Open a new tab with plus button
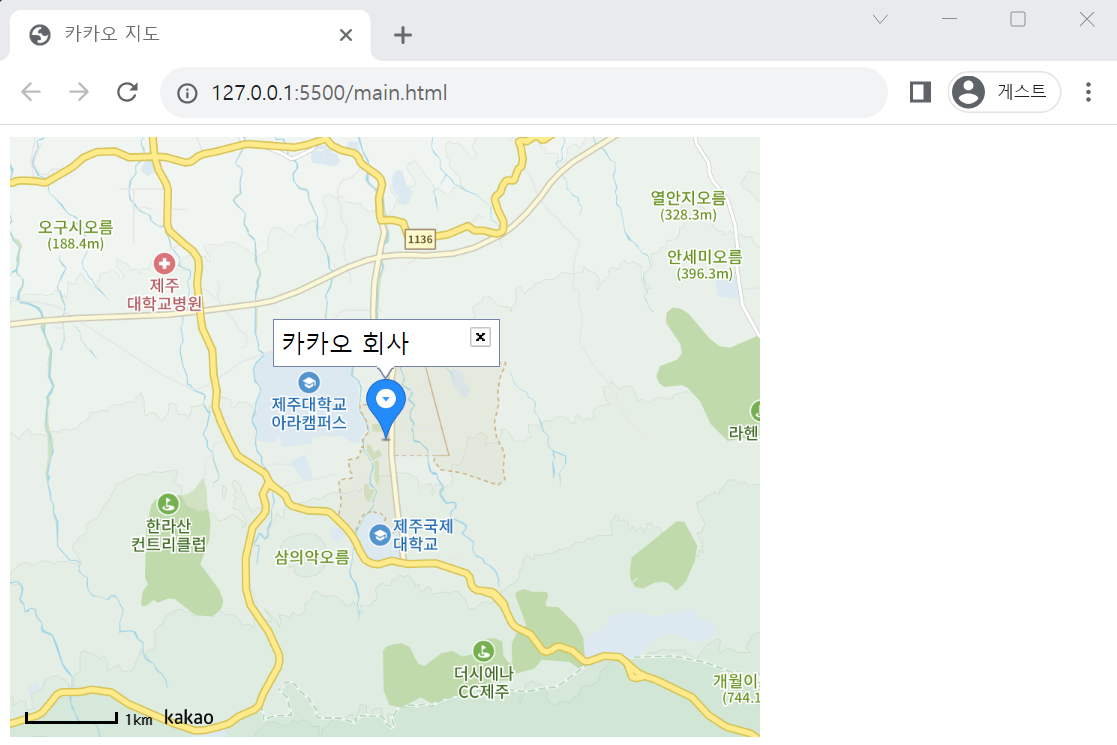Viewport: 1117px width, 745px height. coord(402,35)
